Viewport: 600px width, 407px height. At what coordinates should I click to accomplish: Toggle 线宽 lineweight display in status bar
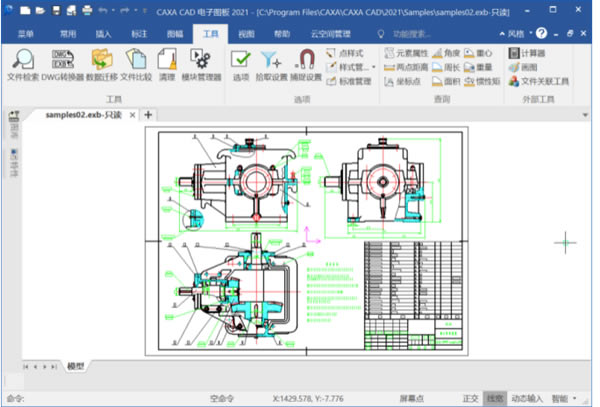[x=495, y=399]
